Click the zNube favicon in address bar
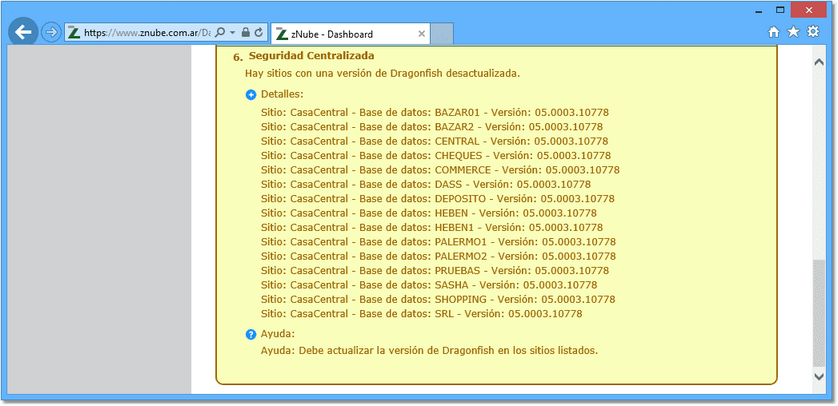838x406 pixels. 74,33
